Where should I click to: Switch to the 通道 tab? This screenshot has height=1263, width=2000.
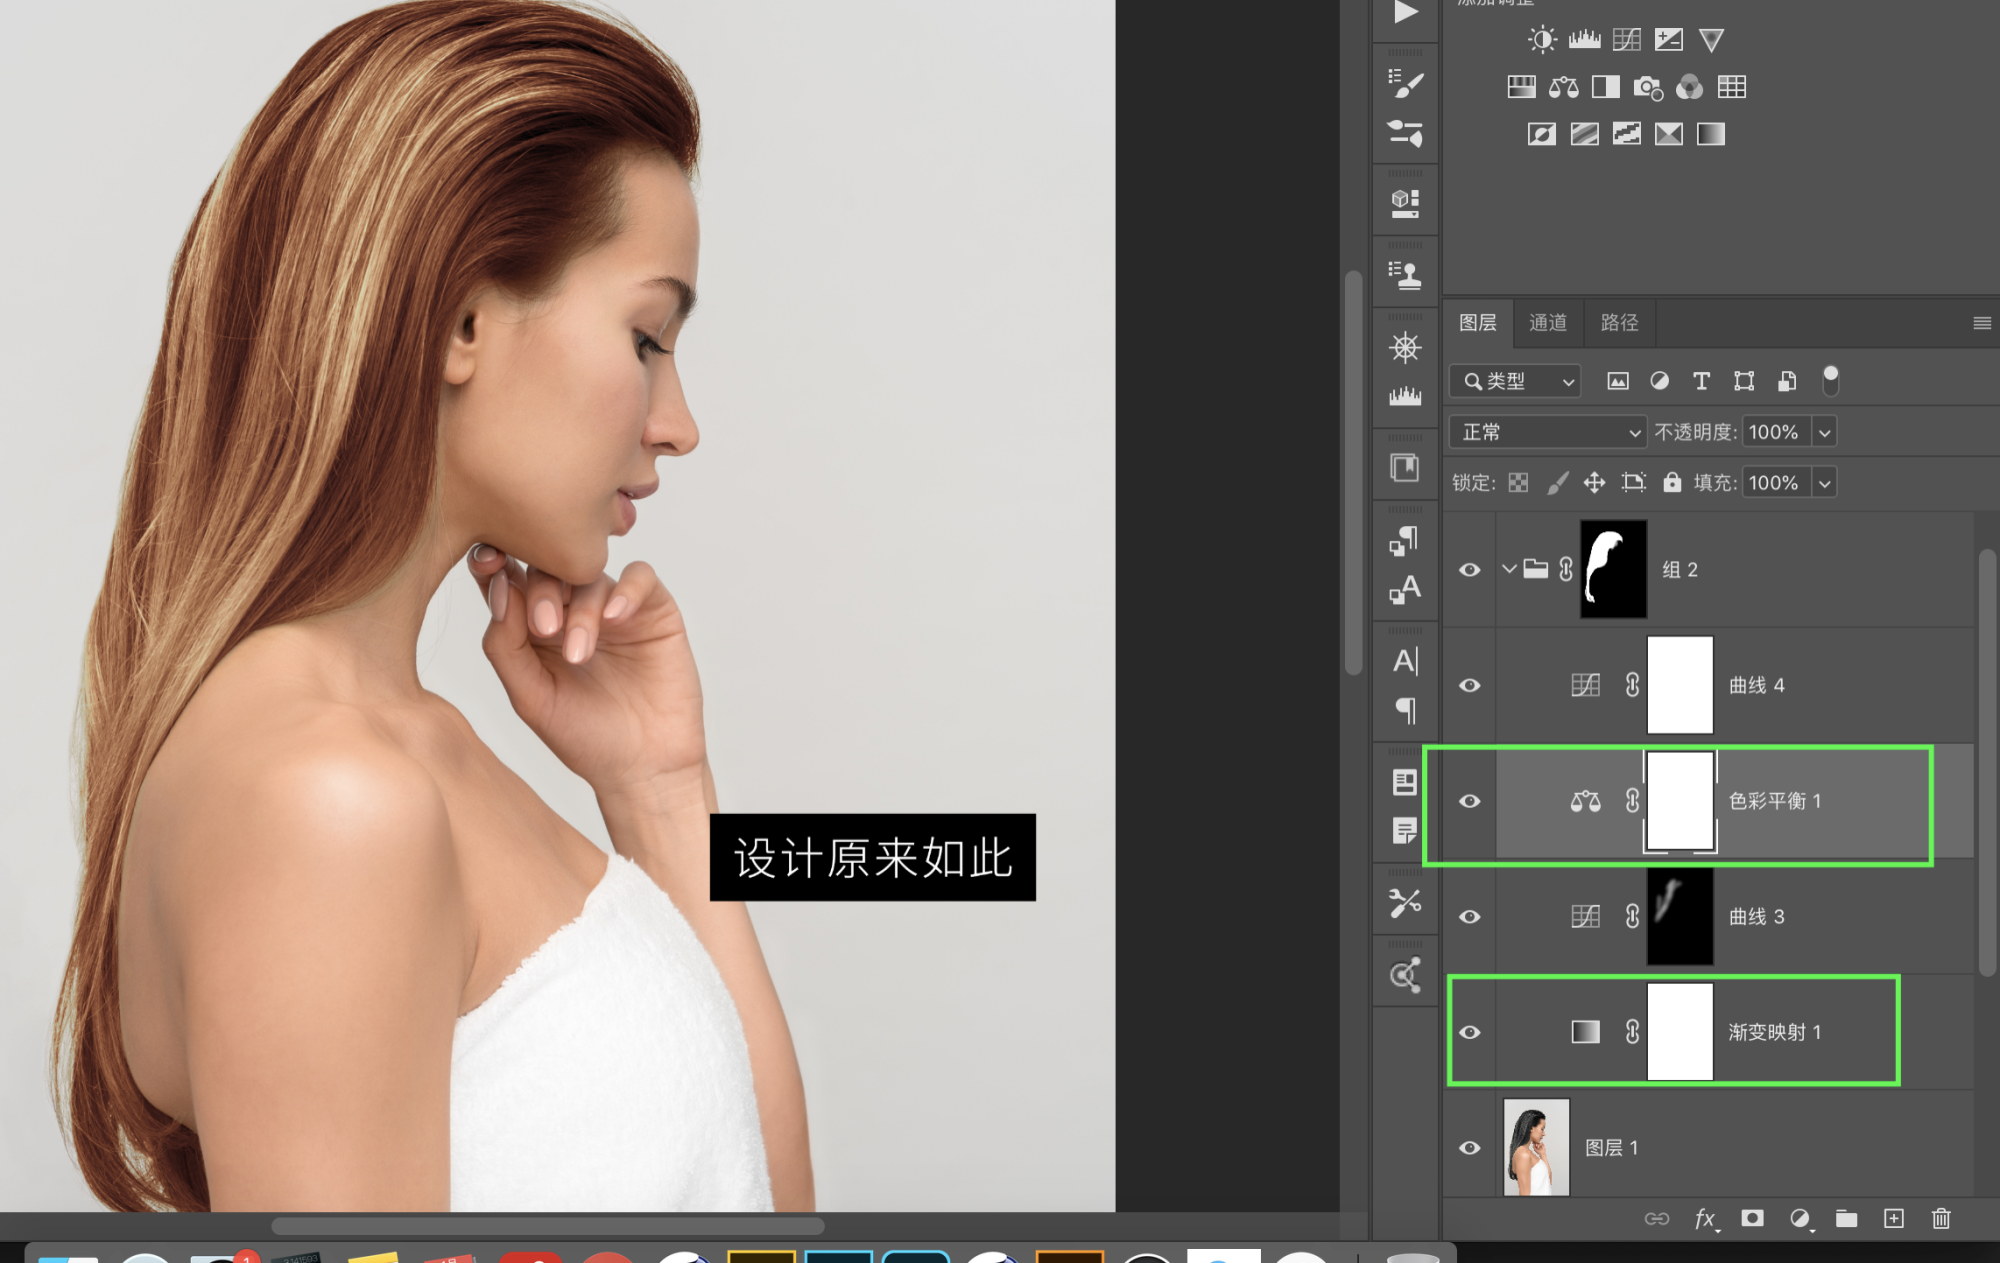point(1547,322)
